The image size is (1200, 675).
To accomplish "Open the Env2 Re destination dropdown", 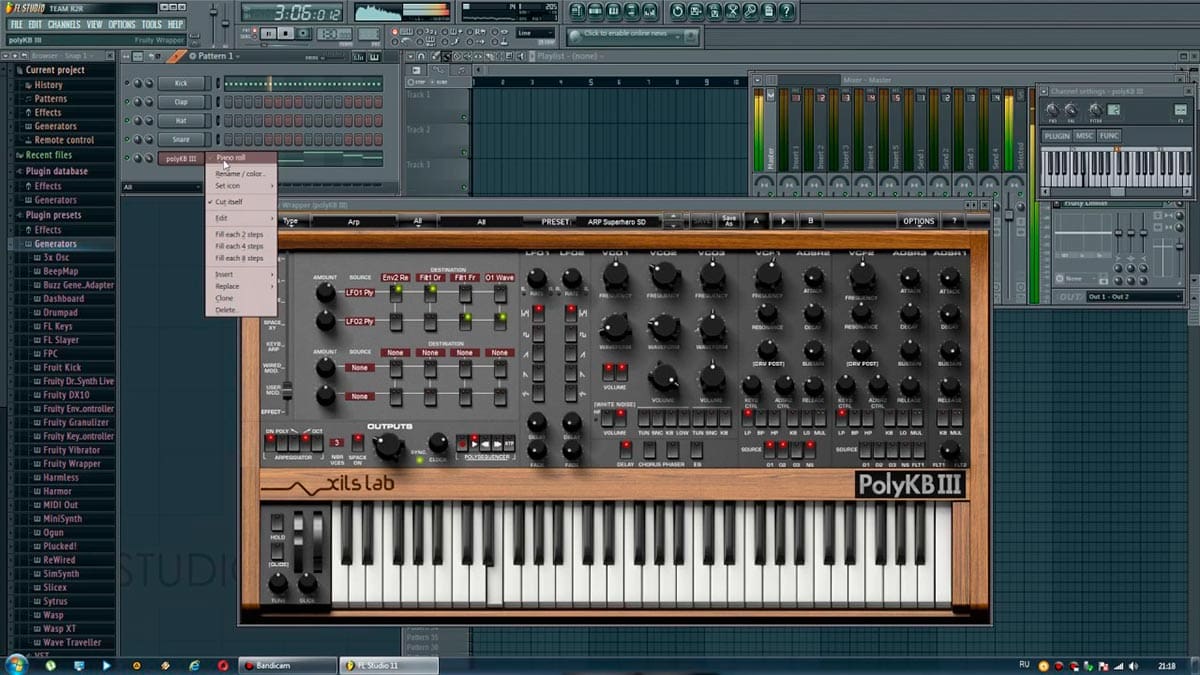I will [395, 277].
